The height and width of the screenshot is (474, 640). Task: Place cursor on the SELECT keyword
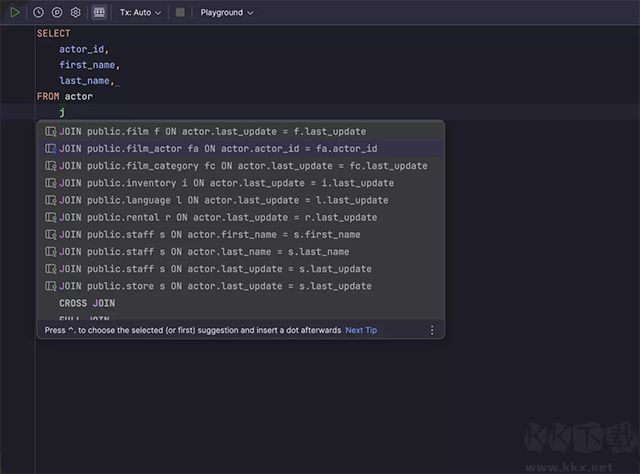53,33
